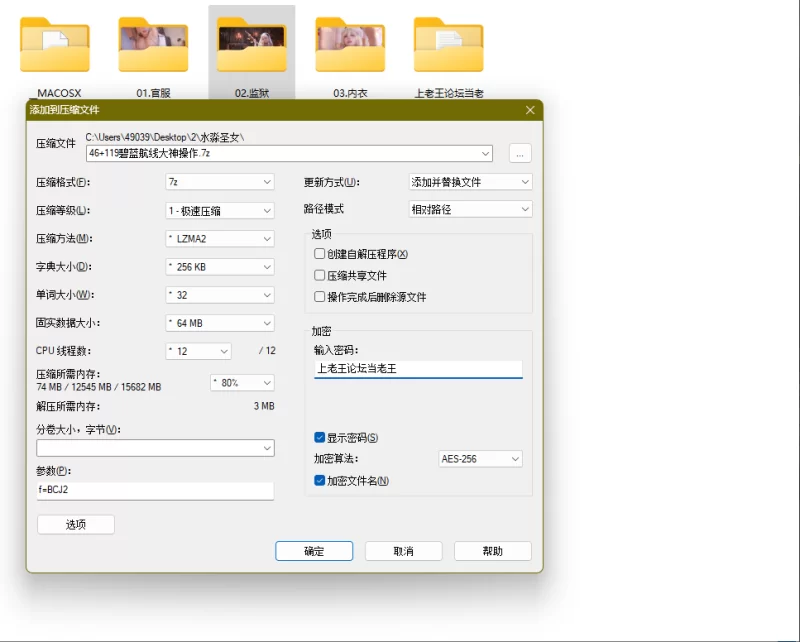800x642 pixels.
Task: Open the archive browse '...' button
Action: pos(520,154)
